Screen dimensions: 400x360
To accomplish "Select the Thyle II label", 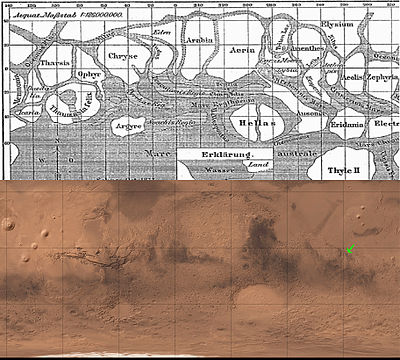I will (344, 170).
